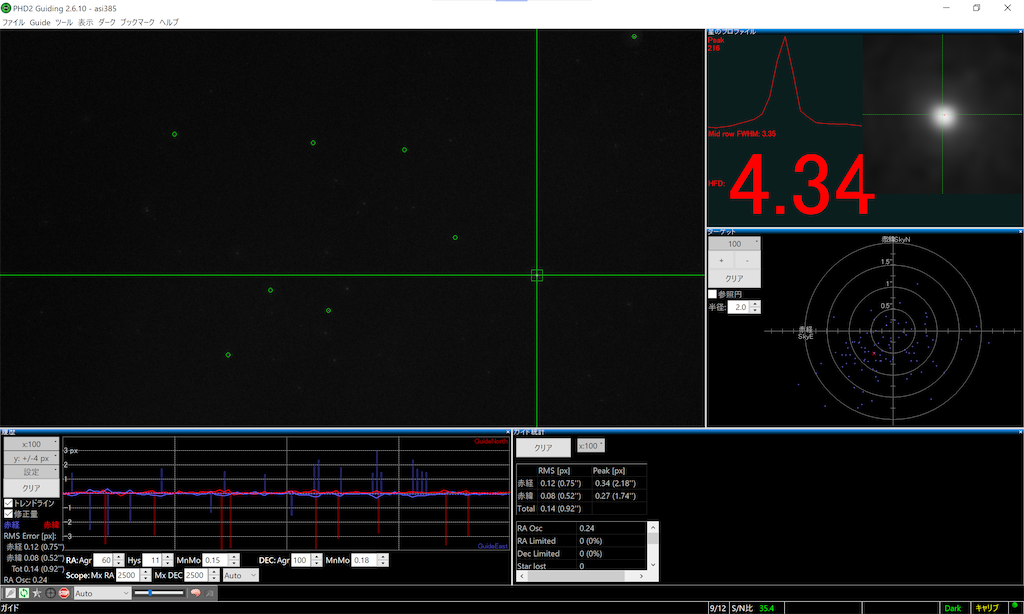Viewport: 1024px width, 614px height.
Task: Open the ファイル menu
Action: [13, 22]
